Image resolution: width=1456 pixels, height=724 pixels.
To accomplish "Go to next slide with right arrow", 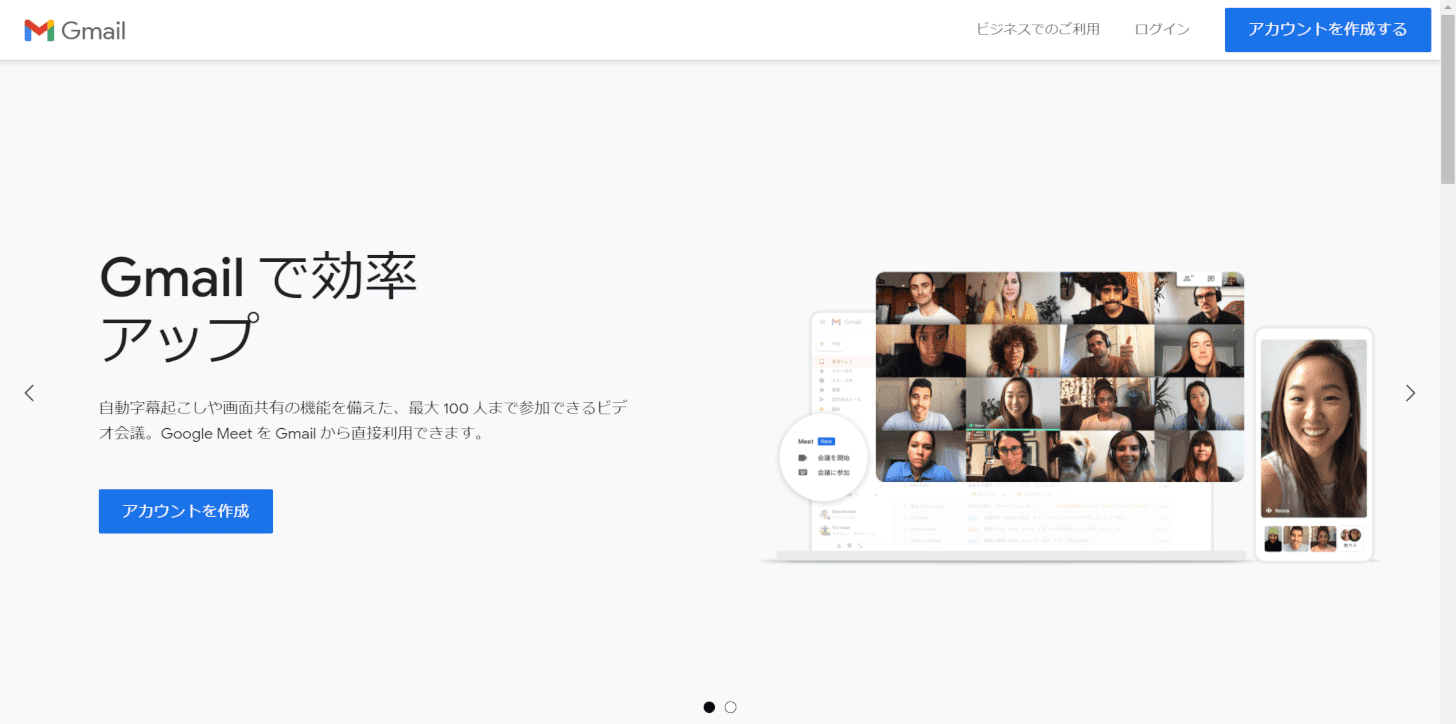I will (x=1410, y=393).
